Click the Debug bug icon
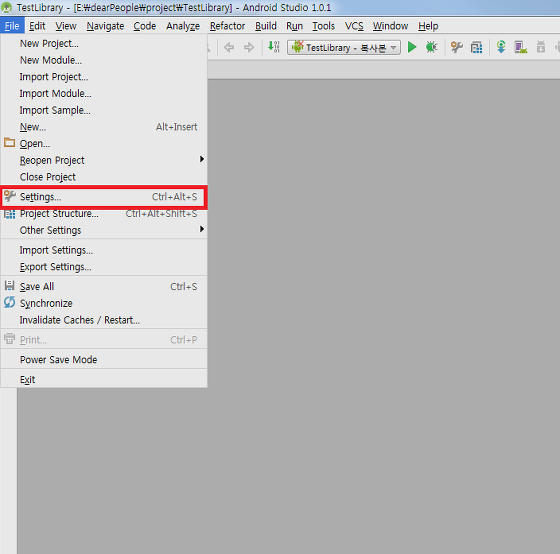Viewport: 560px width, 554px height. [431, 47]
